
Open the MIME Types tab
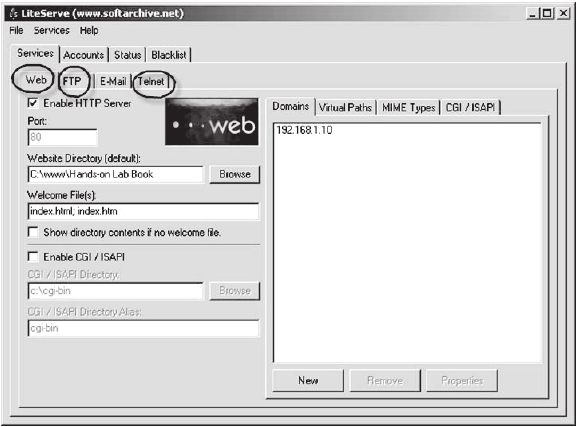408,108
